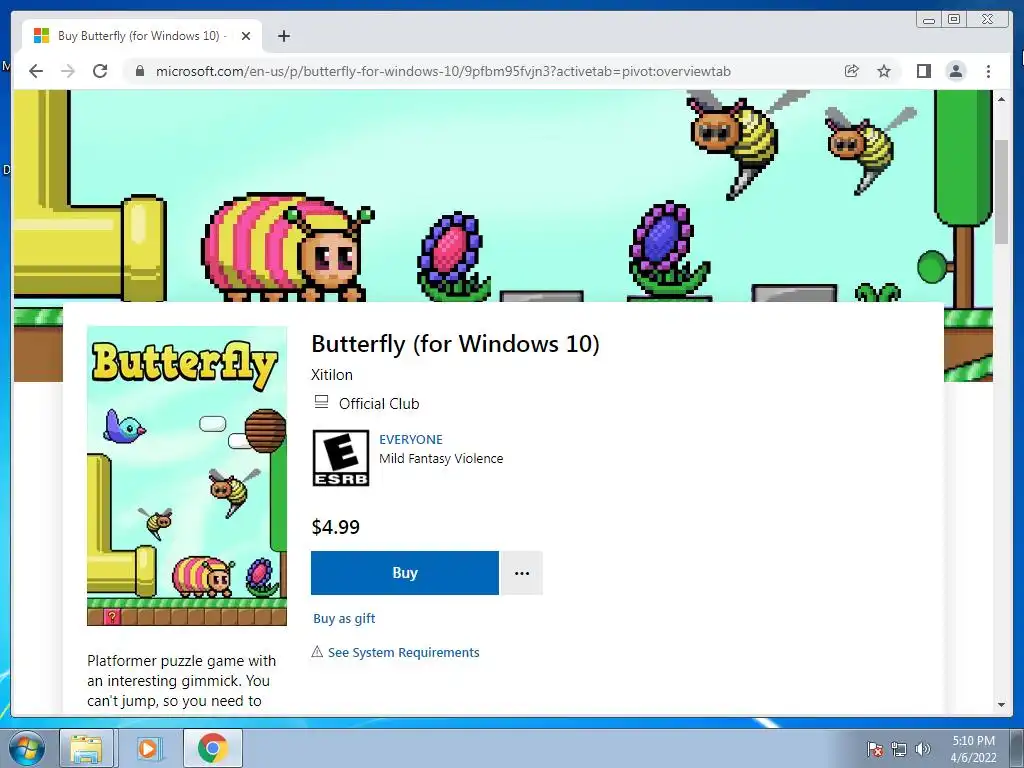Click the Buy as gift link
Viewport: 1024px width, 768px height.
(344, 618)
